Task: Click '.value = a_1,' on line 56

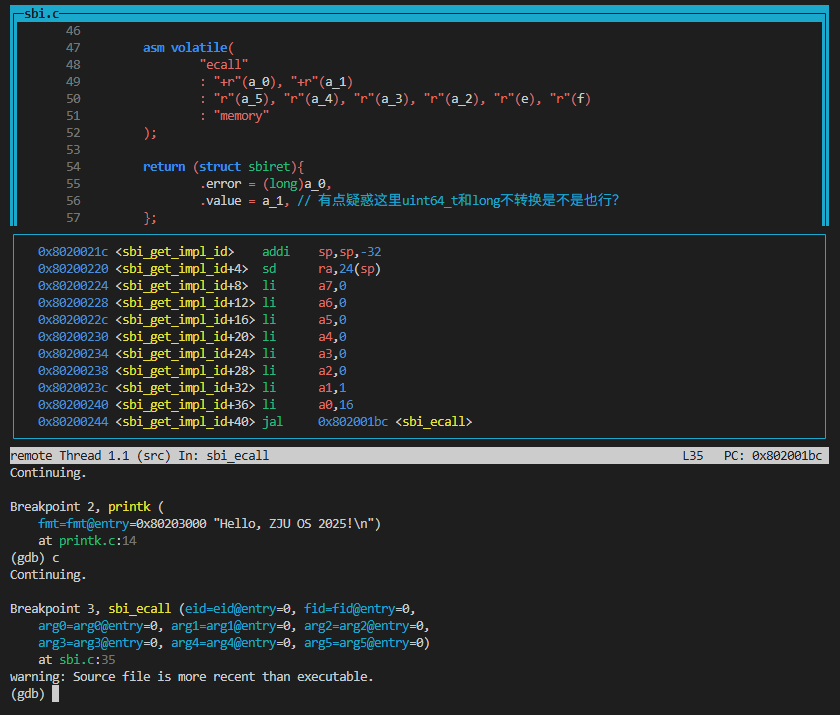Action: point(244,201)
